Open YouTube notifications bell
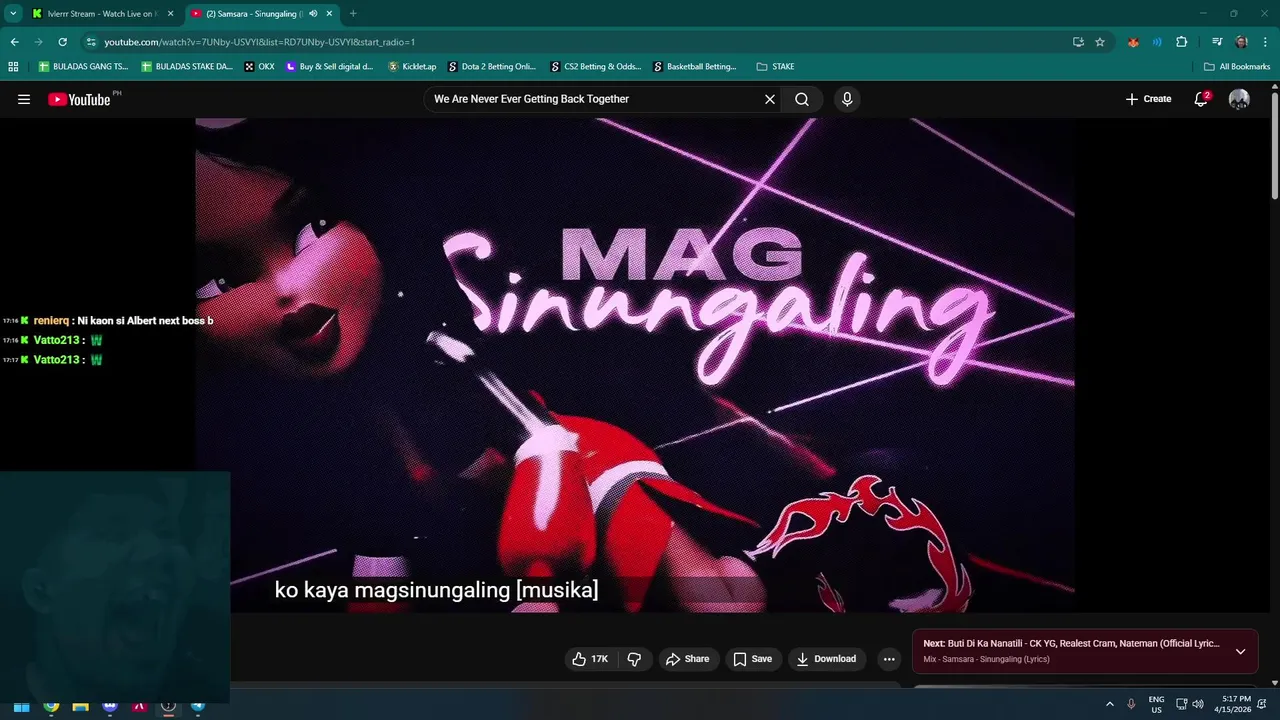The image size is (1280, 720). (1201, 99)
